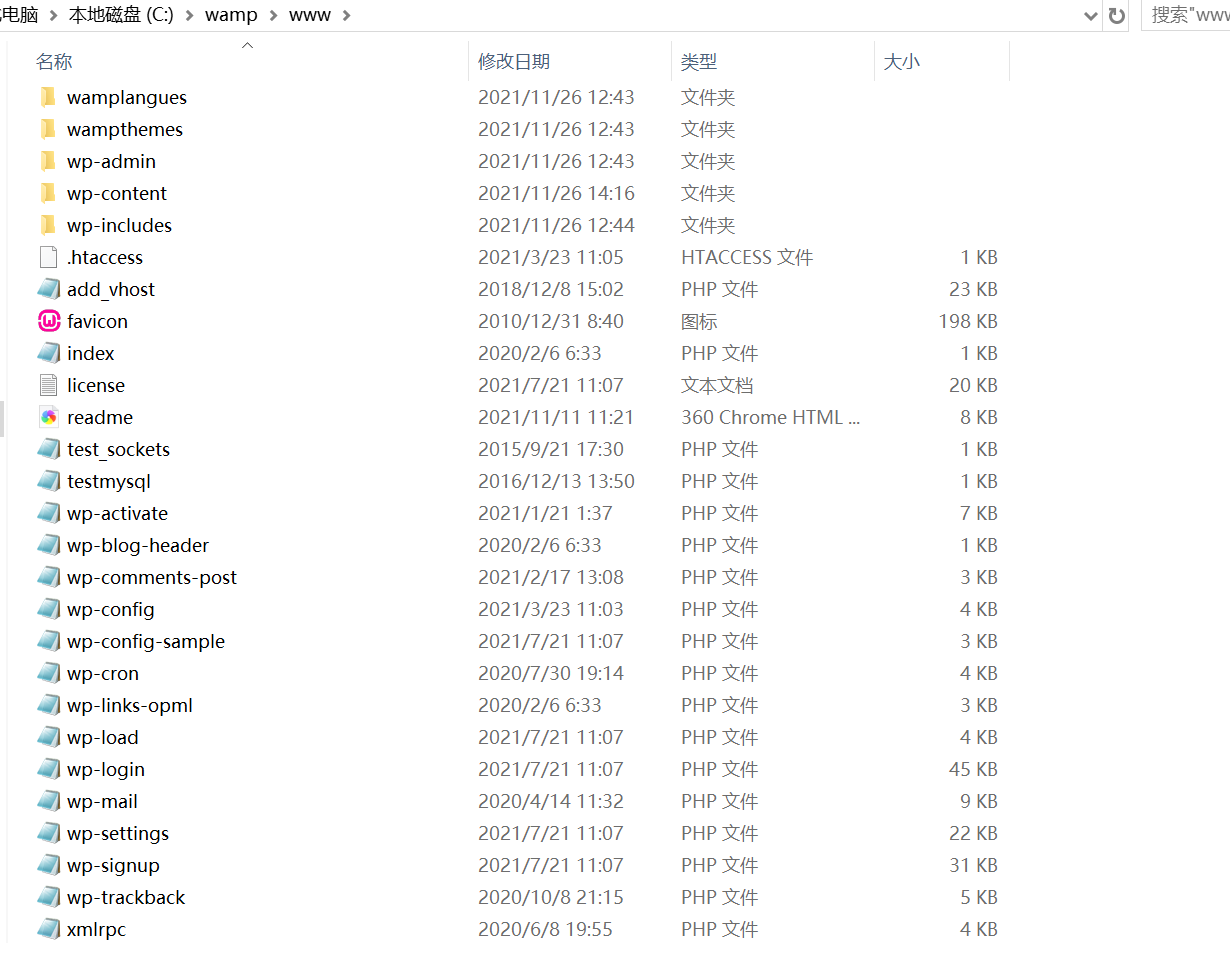The width and height of the screenshot is (1230, 956).
Task: Sort files by 修改日期 column
Action: [x=514, y=62]
